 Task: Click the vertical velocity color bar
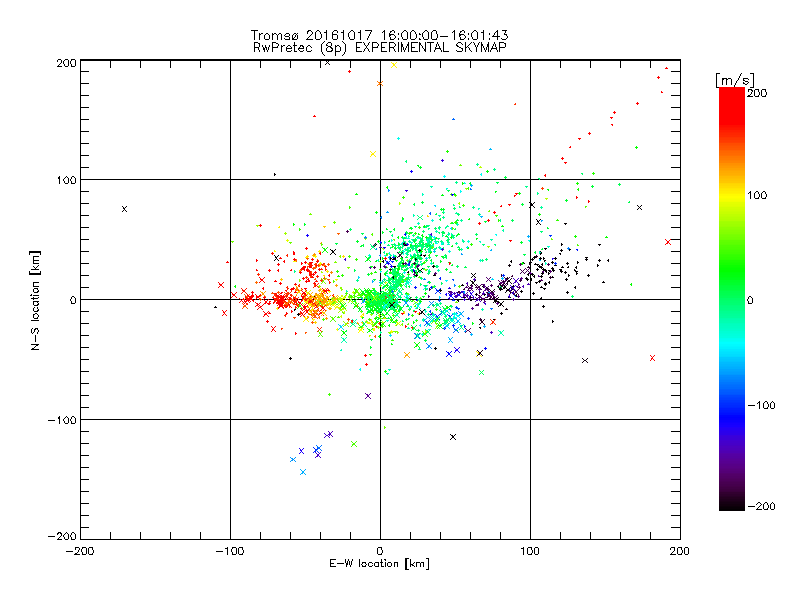coord(732,299)
